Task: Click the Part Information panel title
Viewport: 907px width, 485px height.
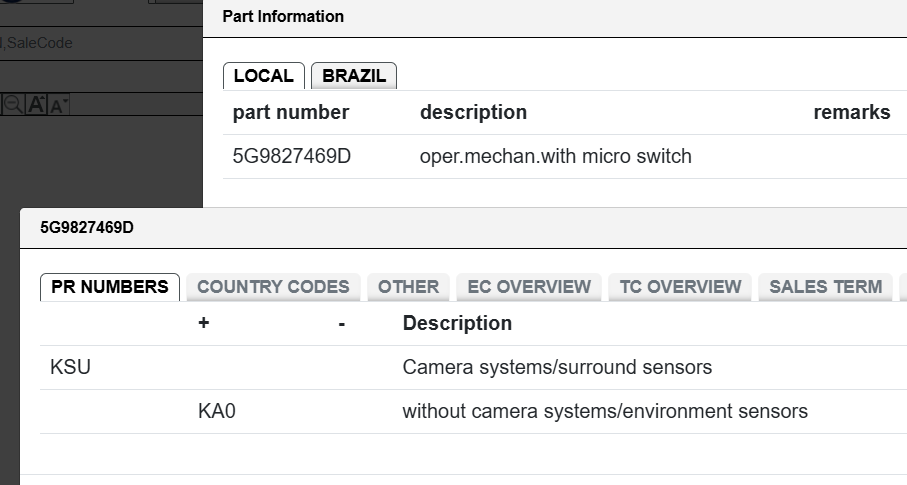Action: coord(283,16)
